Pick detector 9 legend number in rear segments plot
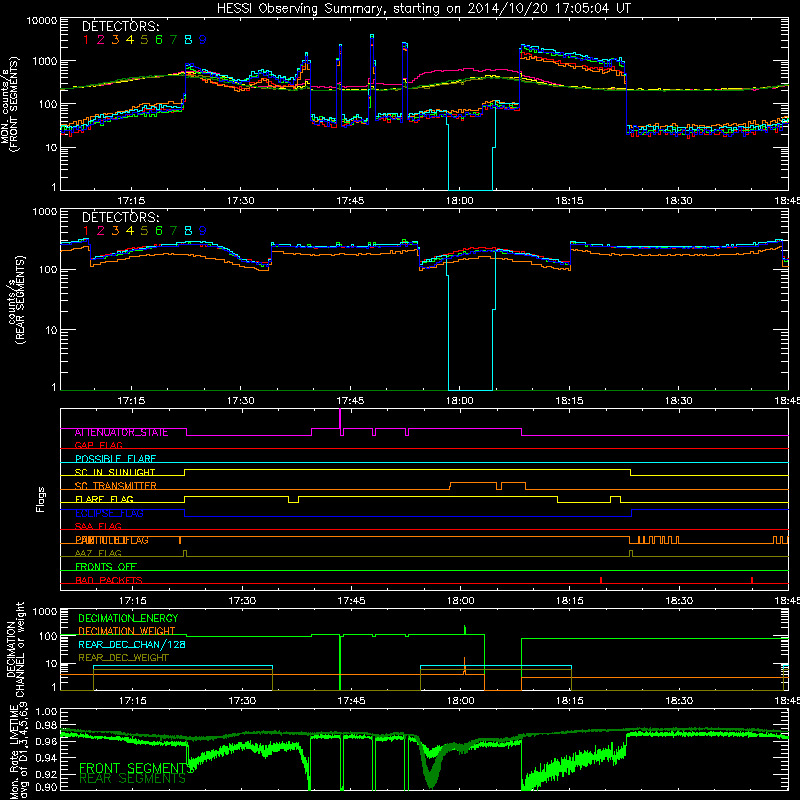 click(203, 231)
